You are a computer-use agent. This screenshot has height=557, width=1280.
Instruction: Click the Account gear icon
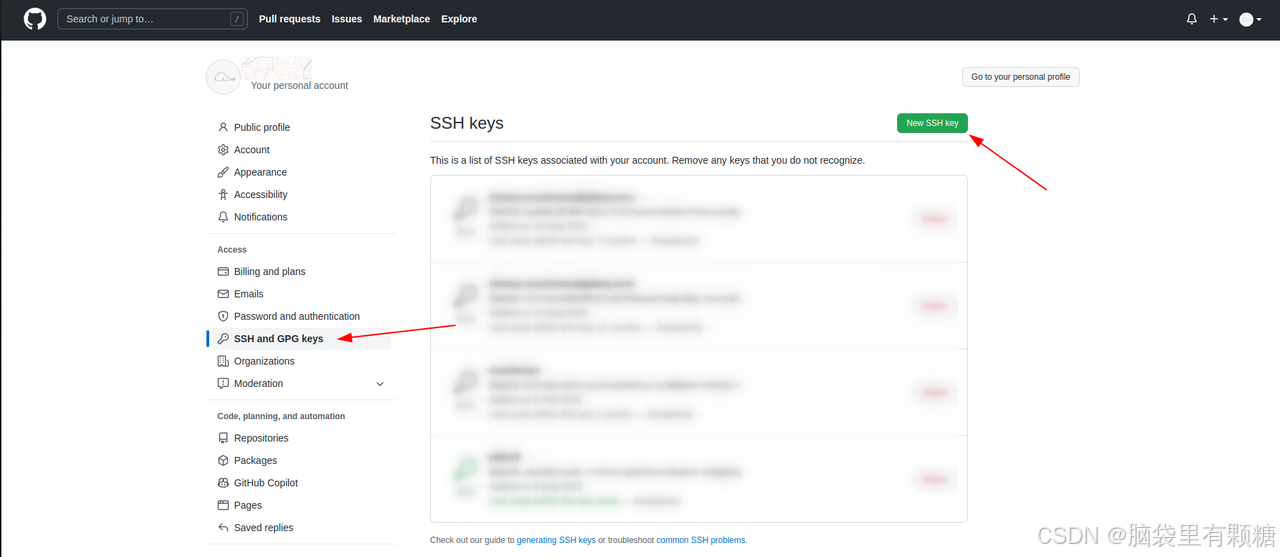(223, 150)
